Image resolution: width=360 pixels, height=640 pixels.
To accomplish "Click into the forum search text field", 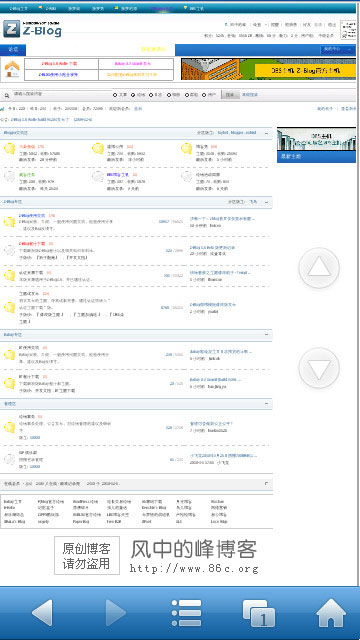I will [x=61, y=94].
